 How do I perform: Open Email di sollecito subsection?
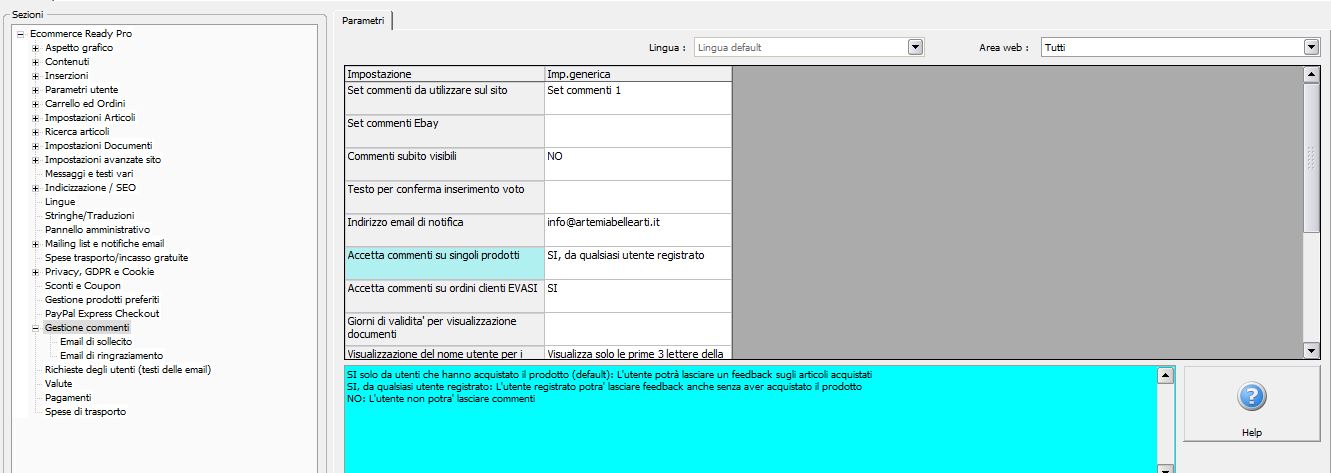click(95, 342)
